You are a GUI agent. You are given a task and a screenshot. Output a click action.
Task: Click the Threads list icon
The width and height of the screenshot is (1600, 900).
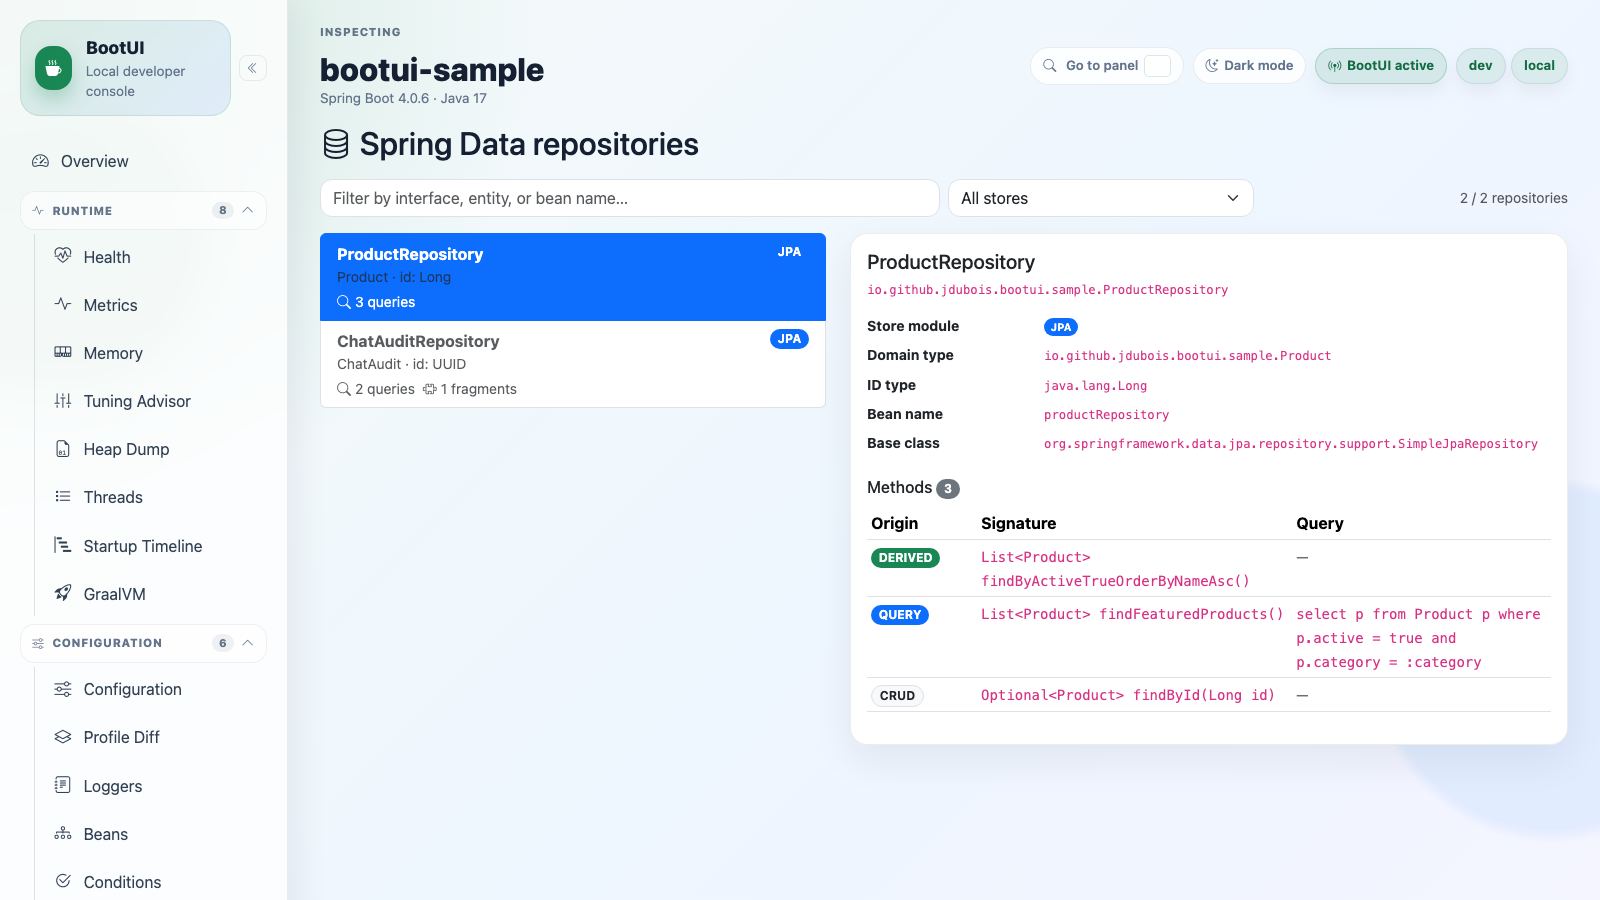[x=63, y=496]
